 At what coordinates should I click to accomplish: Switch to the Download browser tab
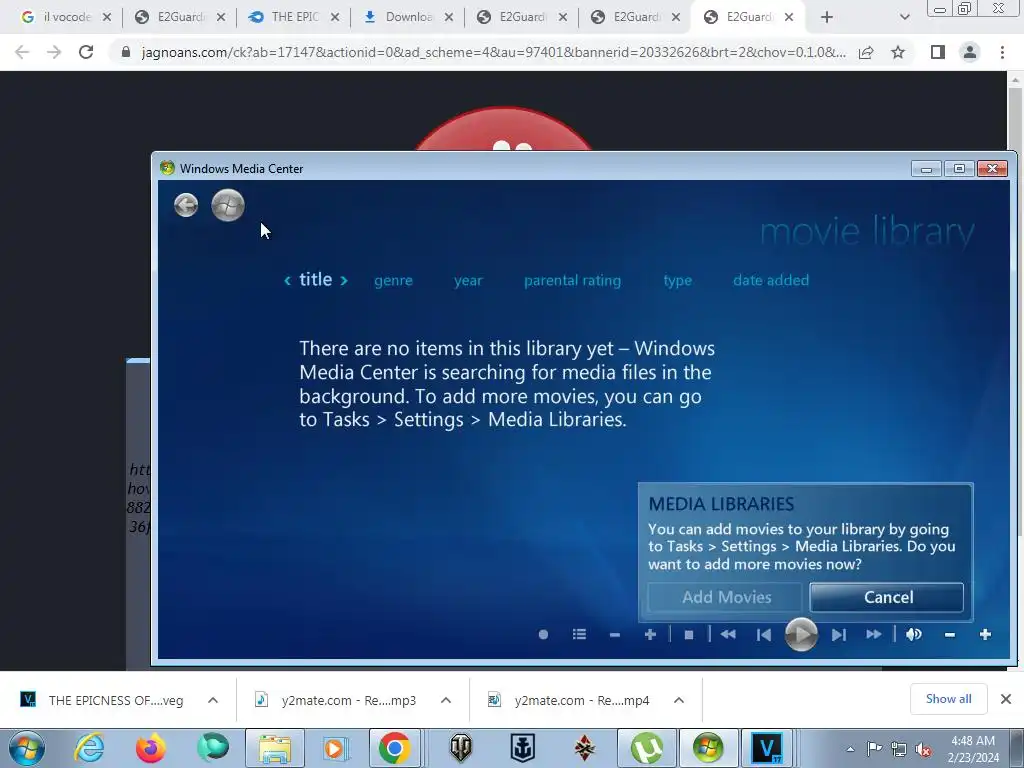tap(408, 17)
